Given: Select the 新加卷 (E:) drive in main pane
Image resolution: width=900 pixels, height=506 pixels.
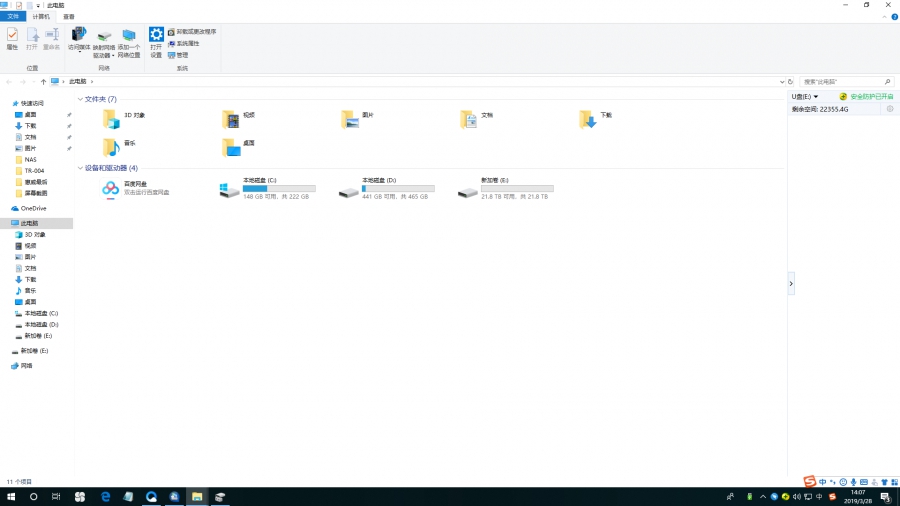Looking at the screenshot, I should [x=468, y=189].
